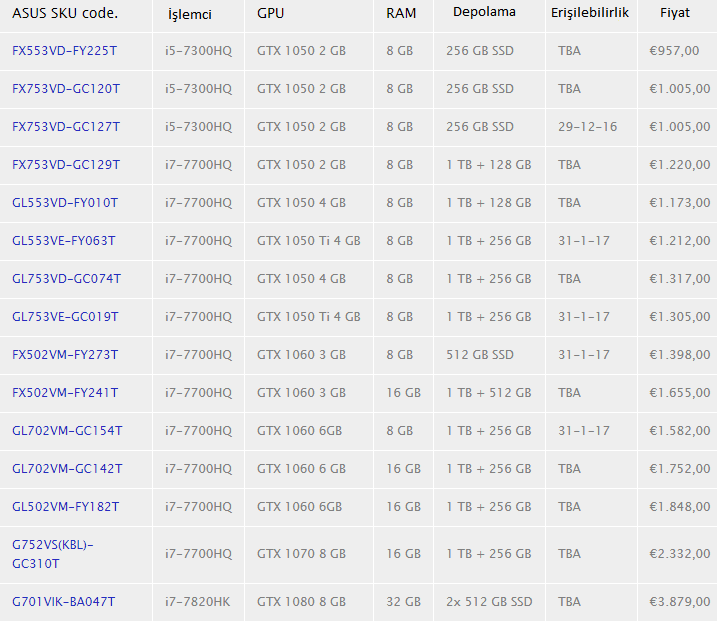The height and width of the screenshot is (621, 717).
Task: Open the FX753VD-GC120T SKU link
Action: coord(66,89)
